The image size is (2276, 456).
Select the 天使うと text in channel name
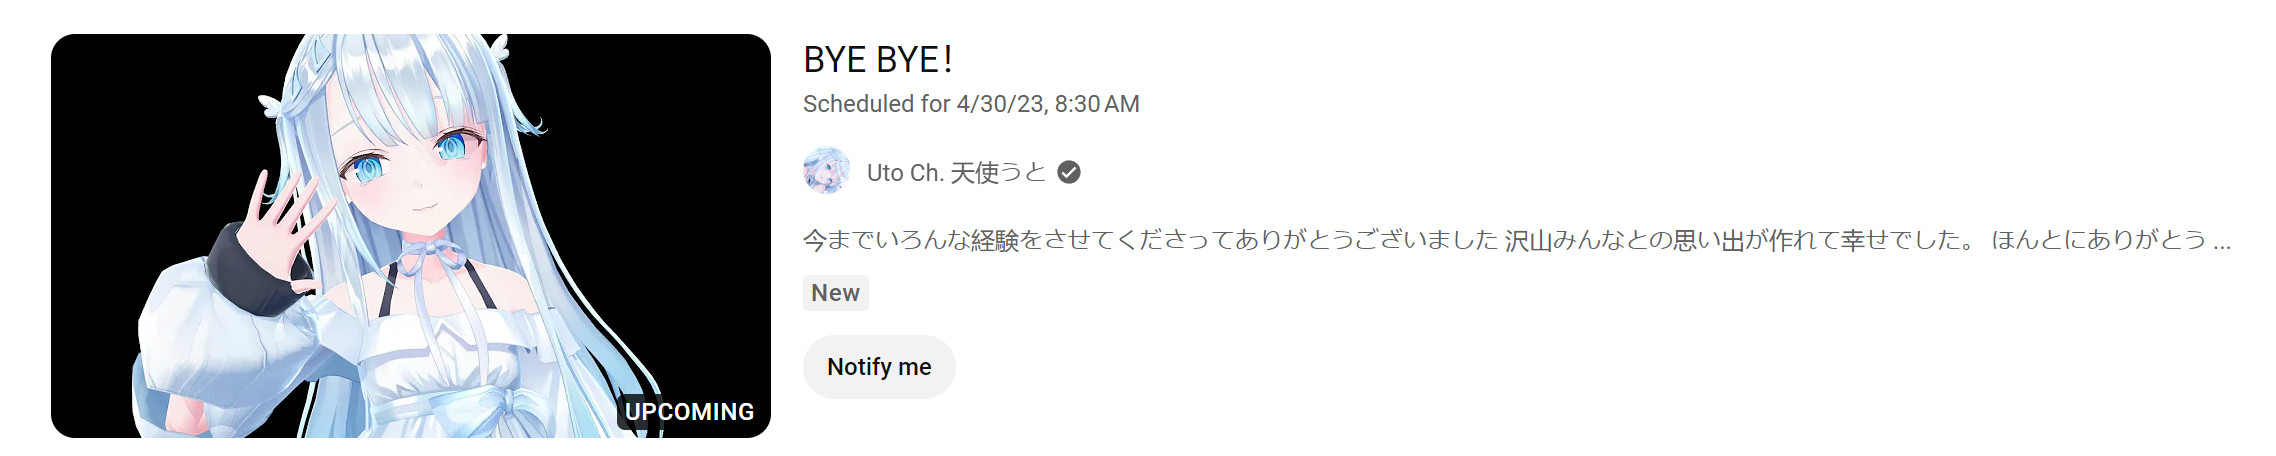(x=997, y=173)
